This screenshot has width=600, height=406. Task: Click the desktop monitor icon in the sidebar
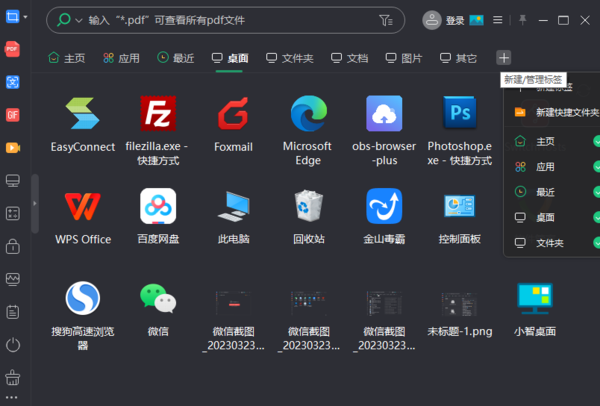coord(13,181)
